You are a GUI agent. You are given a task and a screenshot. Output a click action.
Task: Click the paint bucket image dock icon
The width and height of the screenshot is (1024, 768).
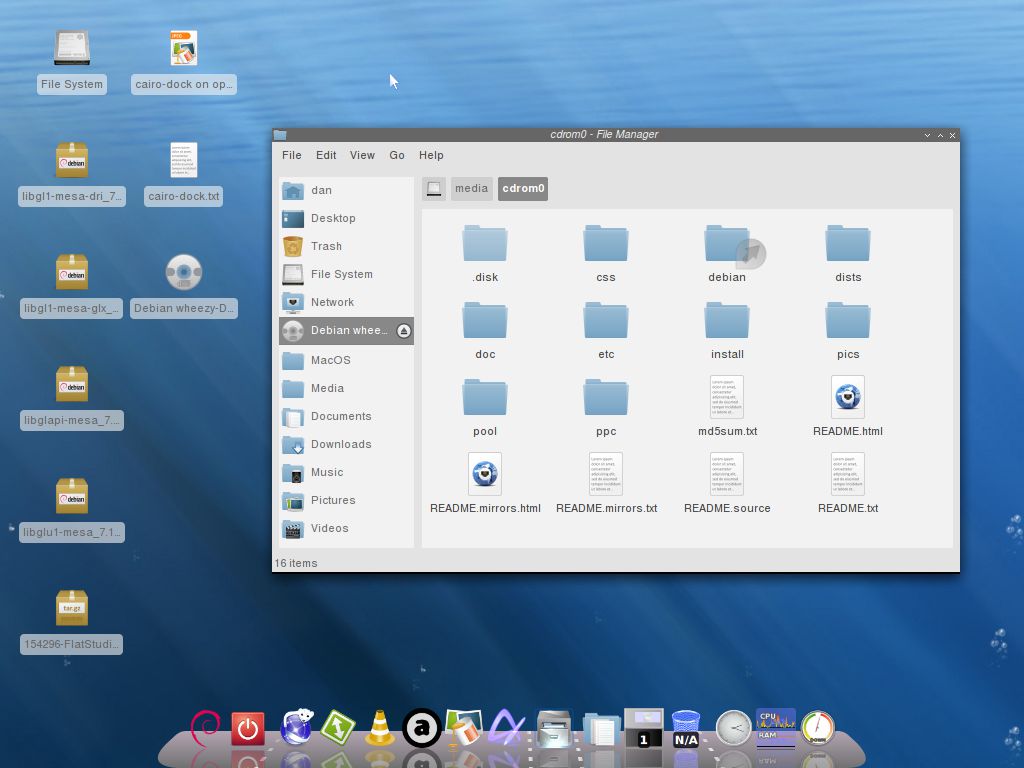pos(464,728)
